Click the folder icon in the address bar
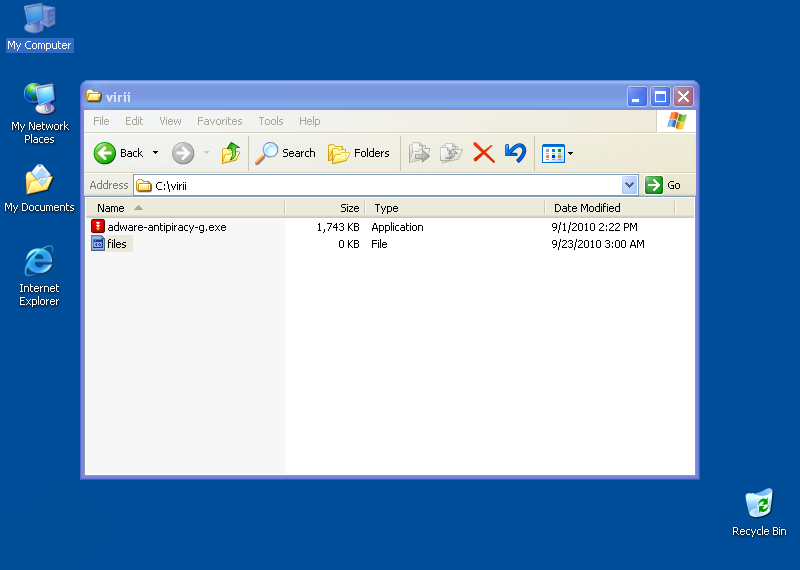Viewport: 800px width, 570px height. pos(144,186)
